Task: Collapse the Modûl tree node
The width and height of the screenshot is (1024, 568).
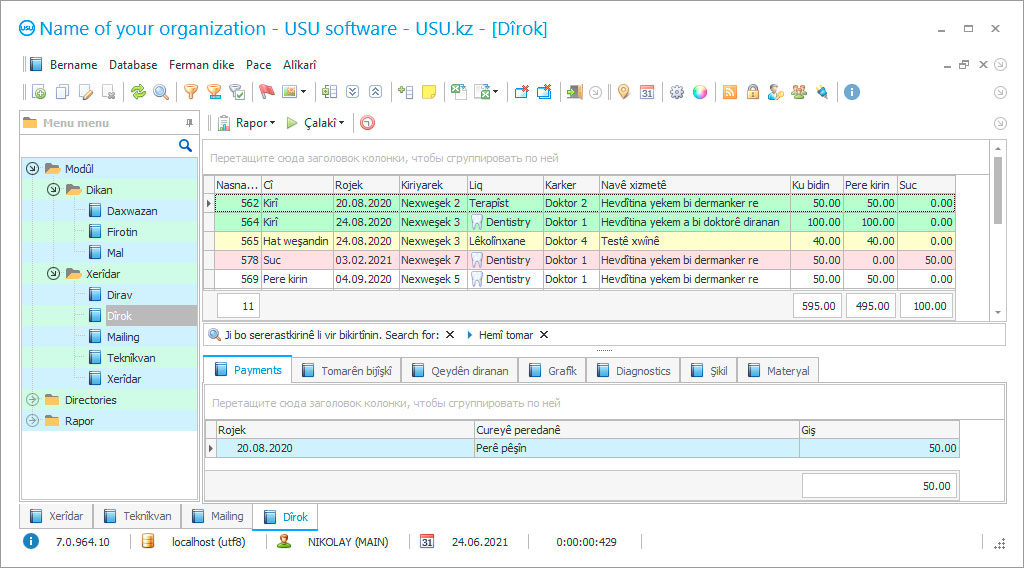Action: (32, 169)
